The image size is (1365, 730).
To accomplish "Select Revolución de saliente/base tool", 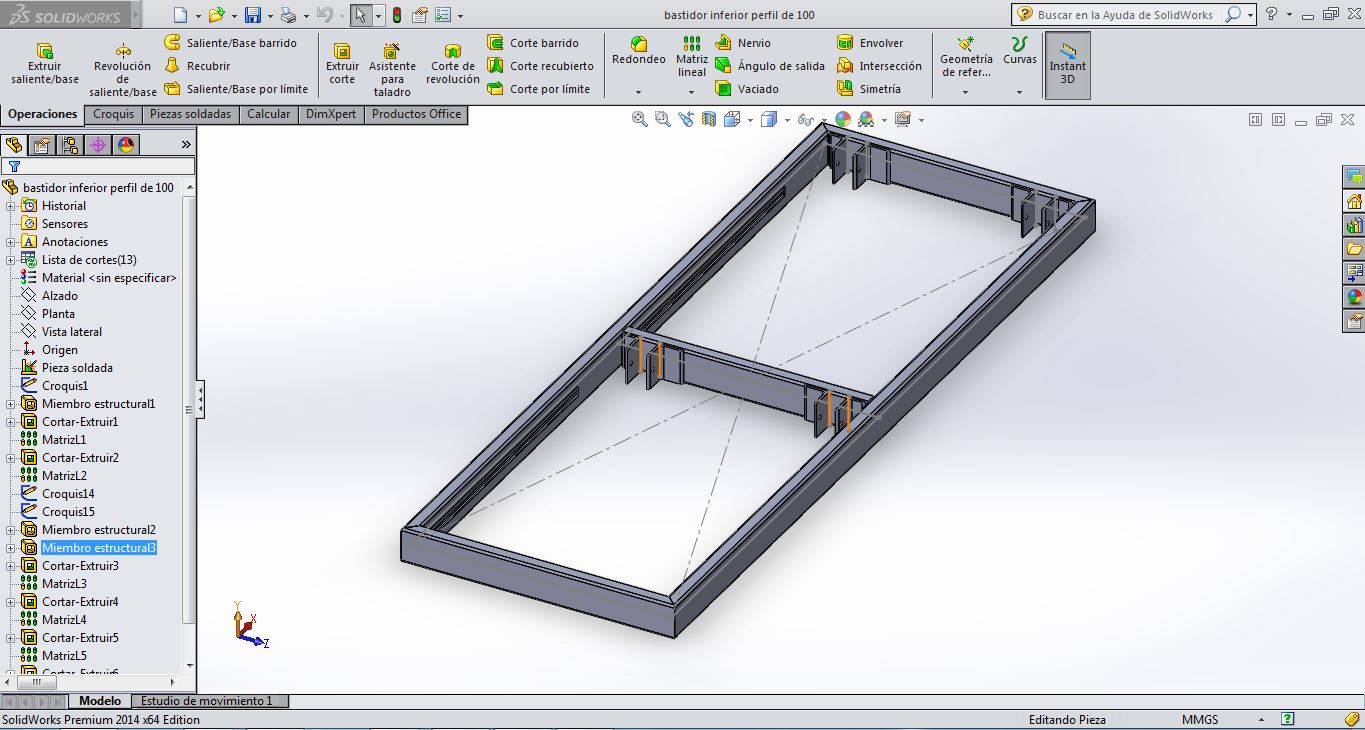I will coord(123,70).
